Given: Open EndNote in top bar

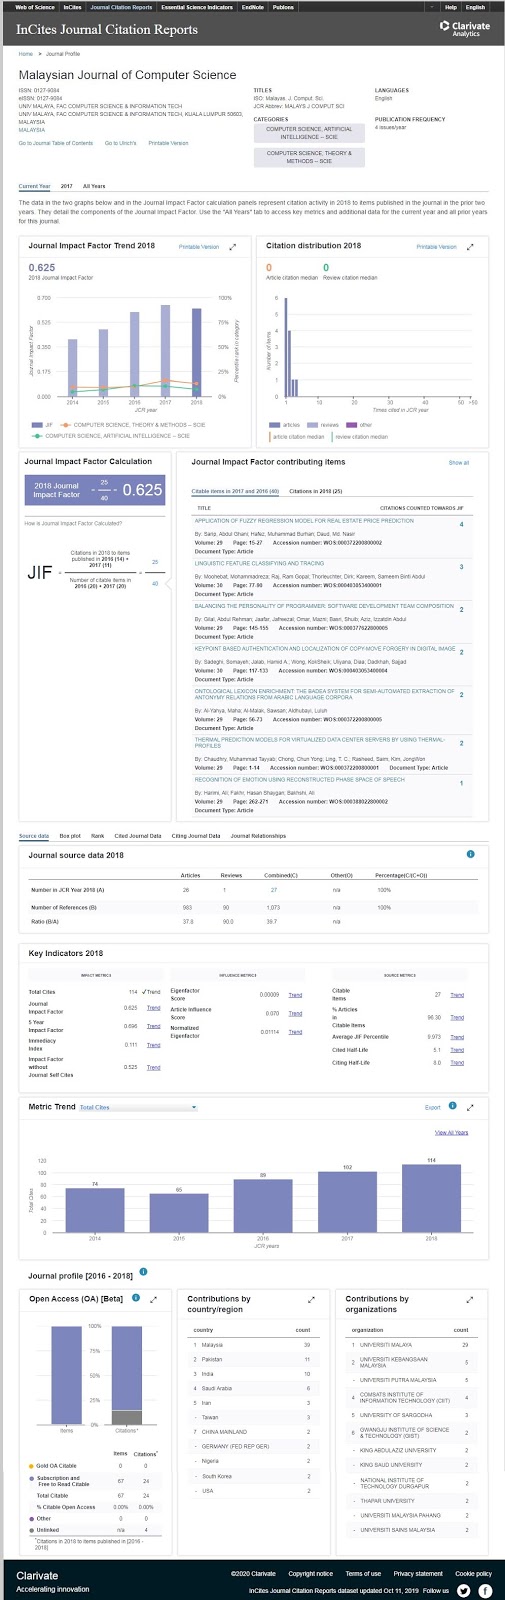Looking at the screenshot, I should 253,7.
